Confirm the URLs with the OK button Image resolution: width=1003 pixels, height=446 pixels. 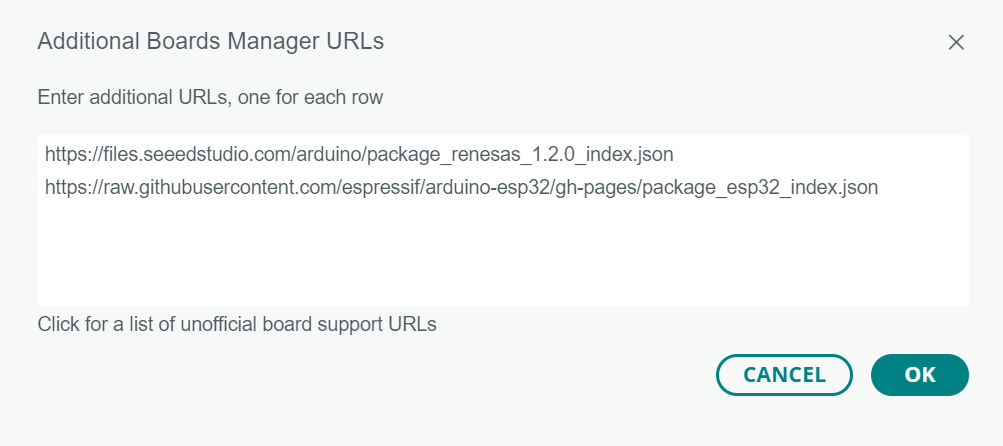(x=920, y=375)
